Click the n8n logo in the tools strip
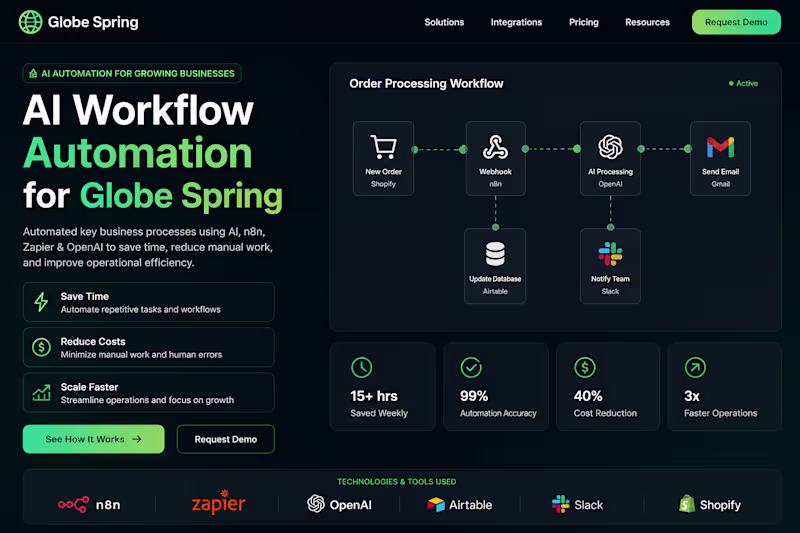The image size is (800, 533). point(89,504)
